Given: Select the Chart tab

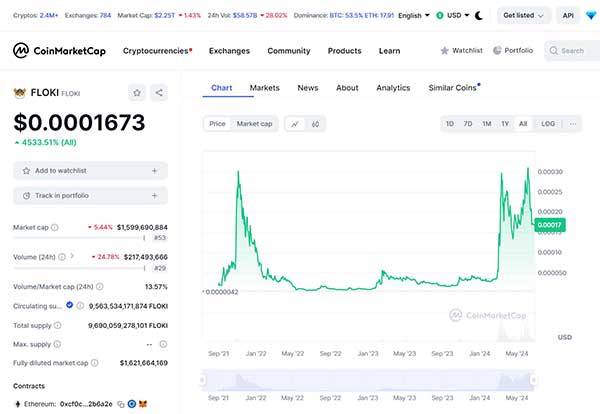Looking at the screenshot, I should [222, 88].
